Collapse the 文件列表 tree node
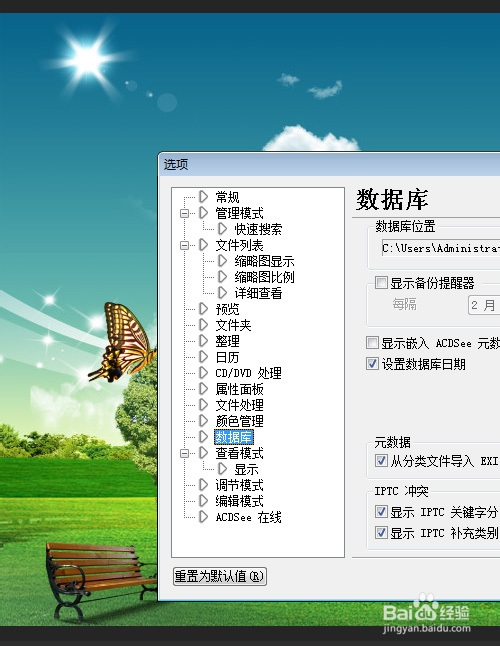This screenshot has height=646, width=500. point(184,246)
